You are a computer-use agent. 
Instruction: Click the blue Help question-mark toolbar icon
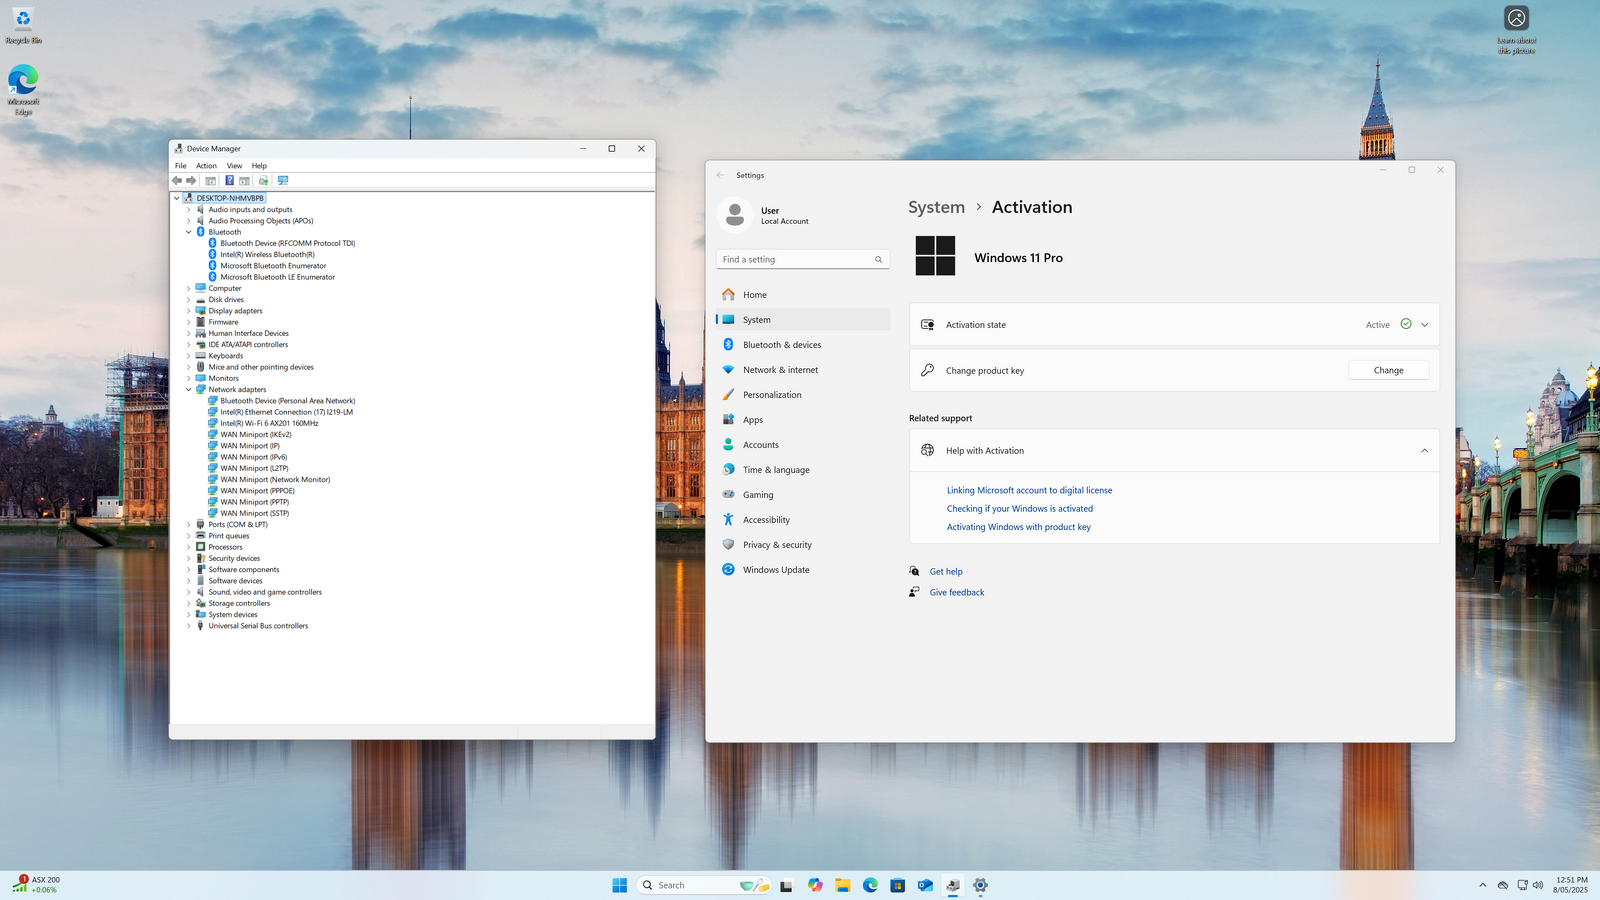229,181
